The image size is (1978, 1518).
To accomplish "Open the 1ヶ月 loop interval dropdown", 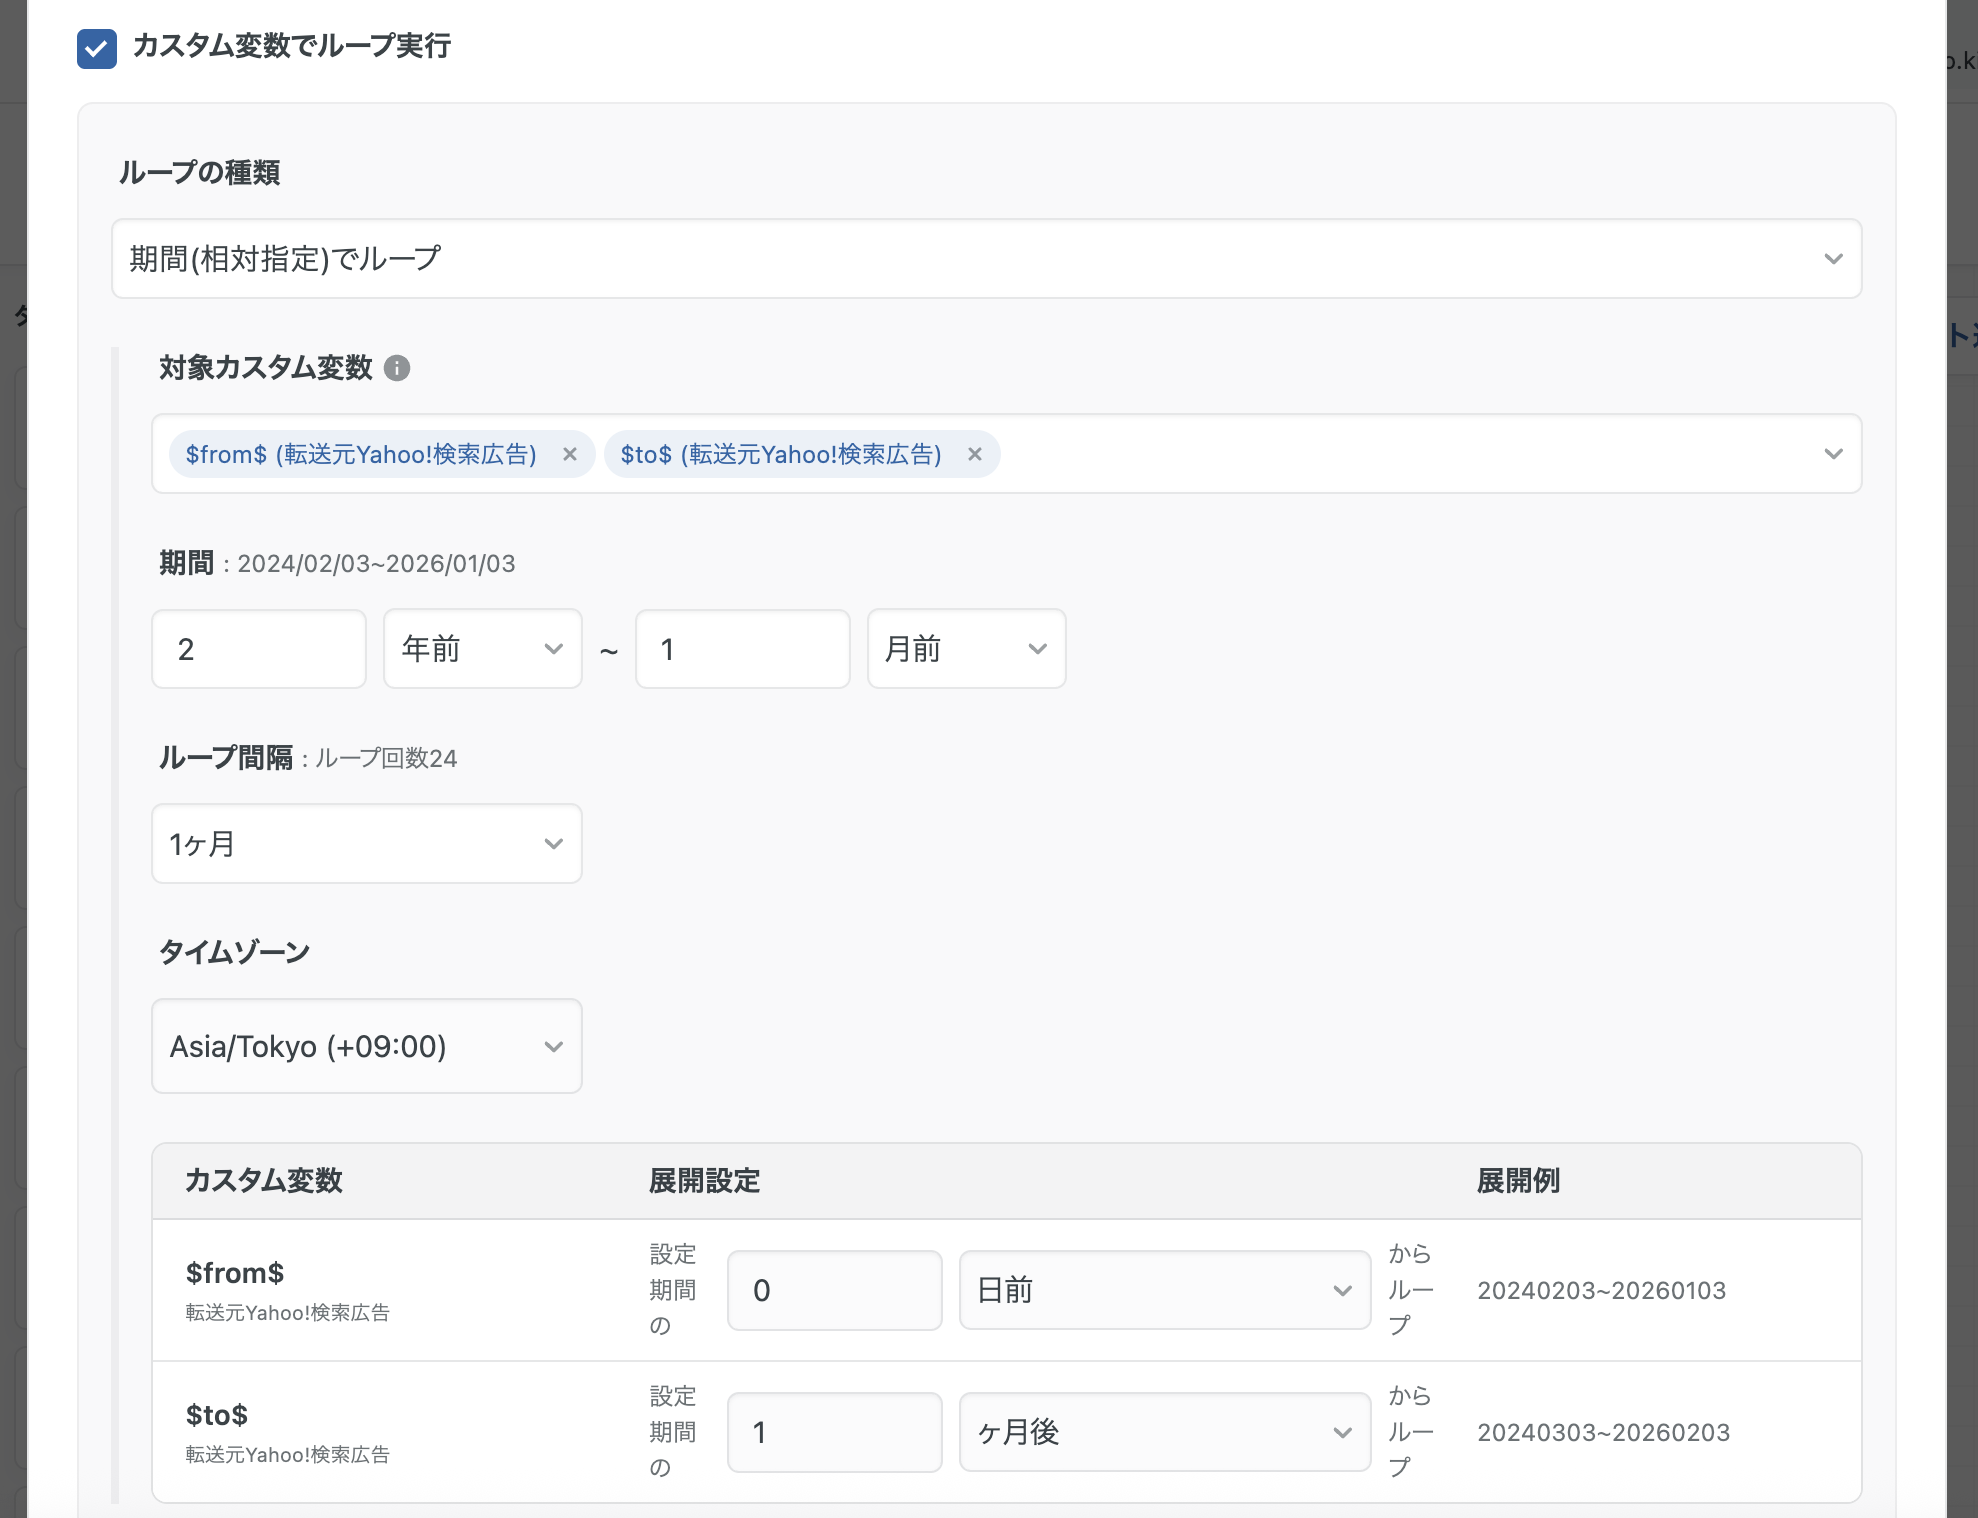I will click(x=366, y=844).
